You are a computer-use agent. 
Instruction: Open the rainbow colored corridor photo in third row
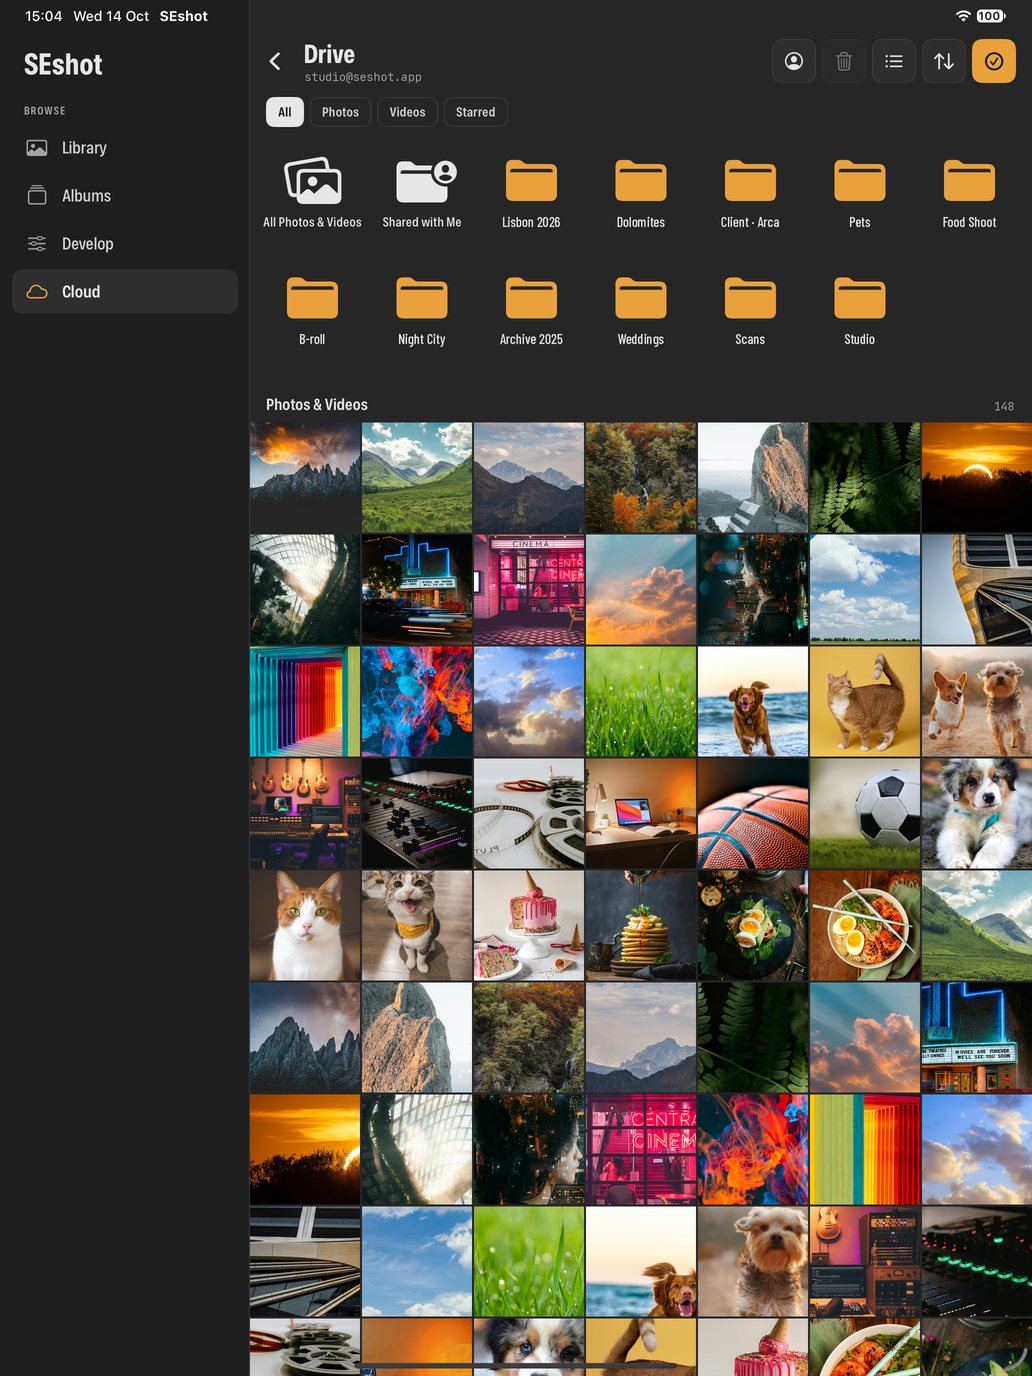pyautogui.click(x=305, y=701)
